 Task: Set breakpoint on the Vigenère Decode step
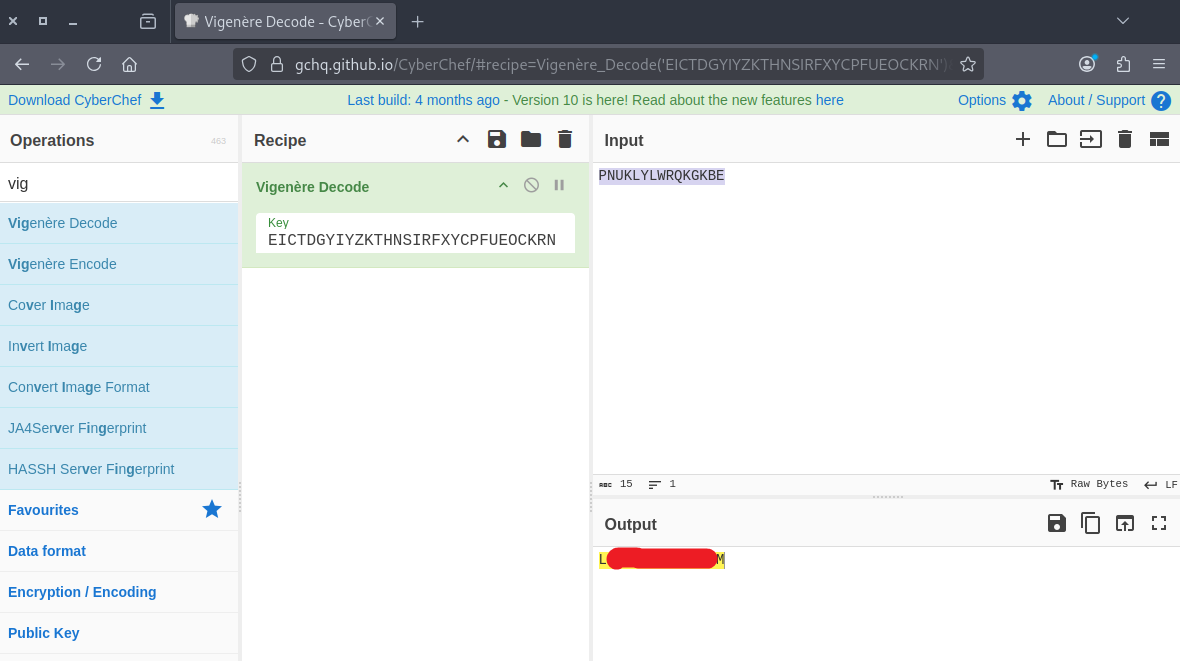click(559, 185)
